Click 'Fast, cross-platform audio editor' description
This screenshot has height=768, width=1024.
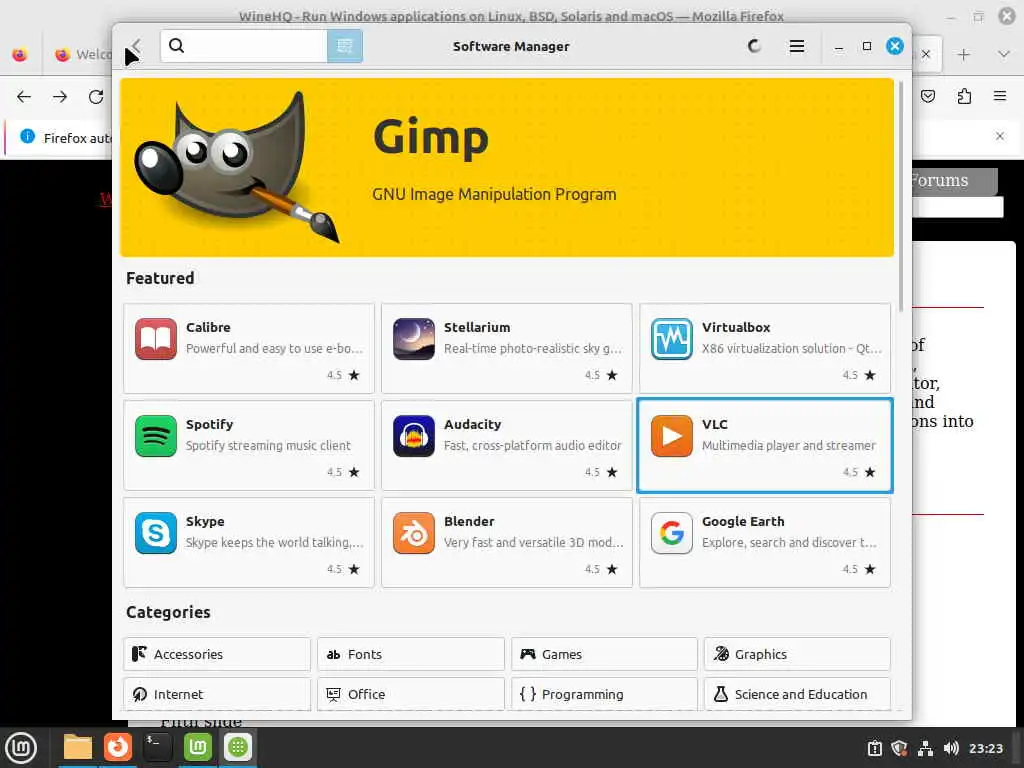pos(532,445)
